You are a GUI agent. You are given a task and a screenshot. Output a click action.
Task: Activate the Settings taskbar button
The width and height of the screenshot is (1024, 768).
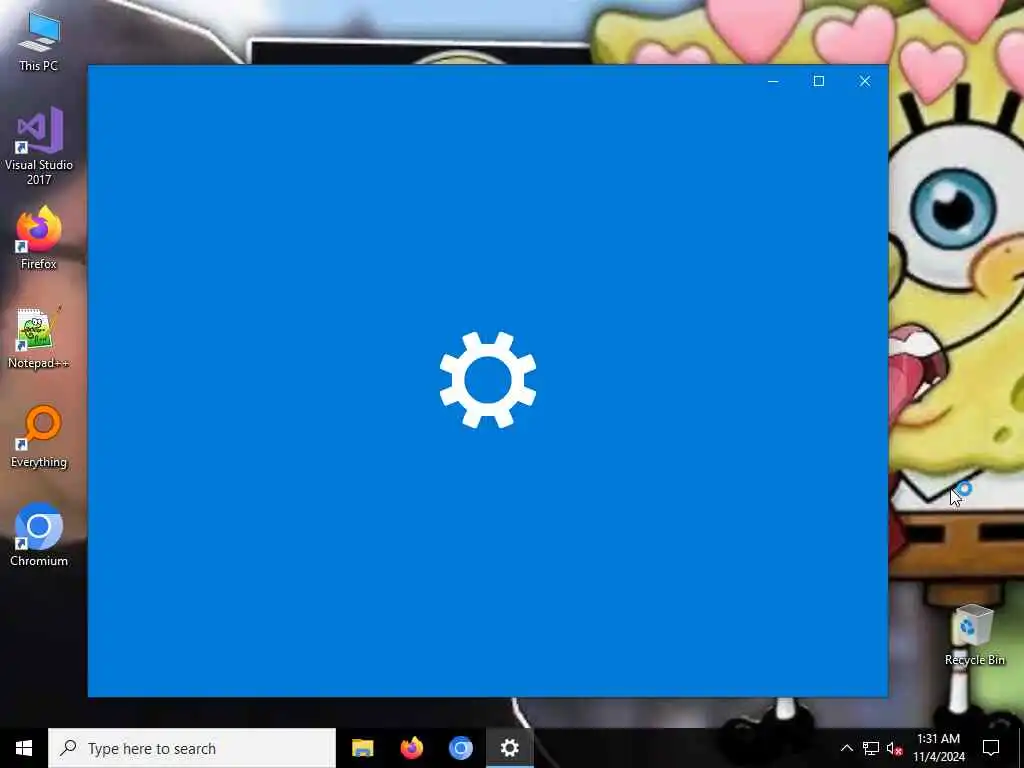point(509,748)
